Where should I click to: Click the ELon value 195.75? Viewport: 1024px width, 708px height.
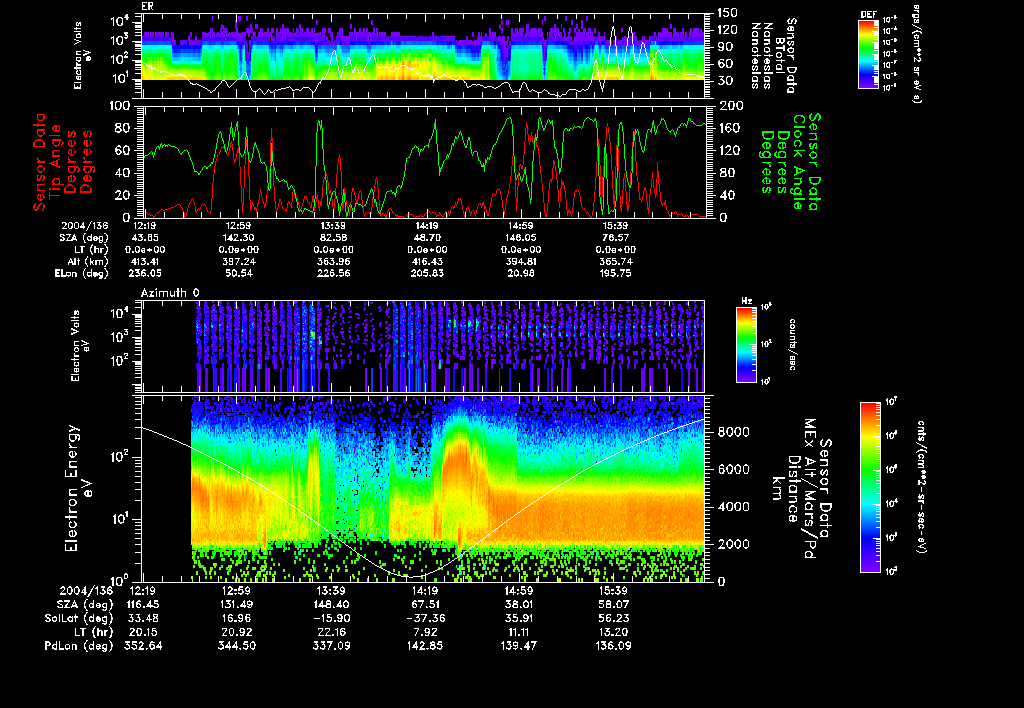615,274
